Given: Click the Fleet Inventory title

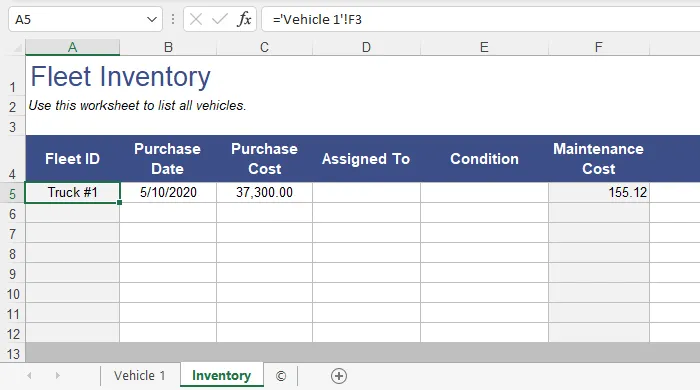Looking at the screenshot, I should pyautogui.click(x=121, y=77).
